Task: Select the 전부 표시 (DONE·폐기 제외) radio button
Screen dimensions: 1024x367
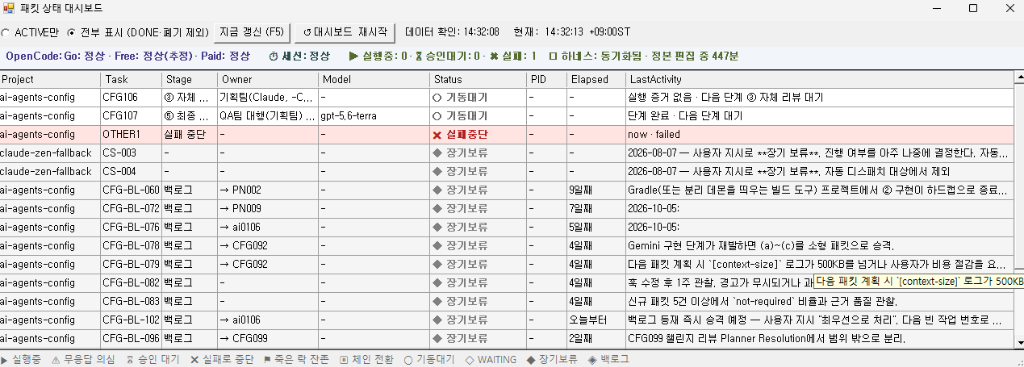Action: click(x=71, y=32)
